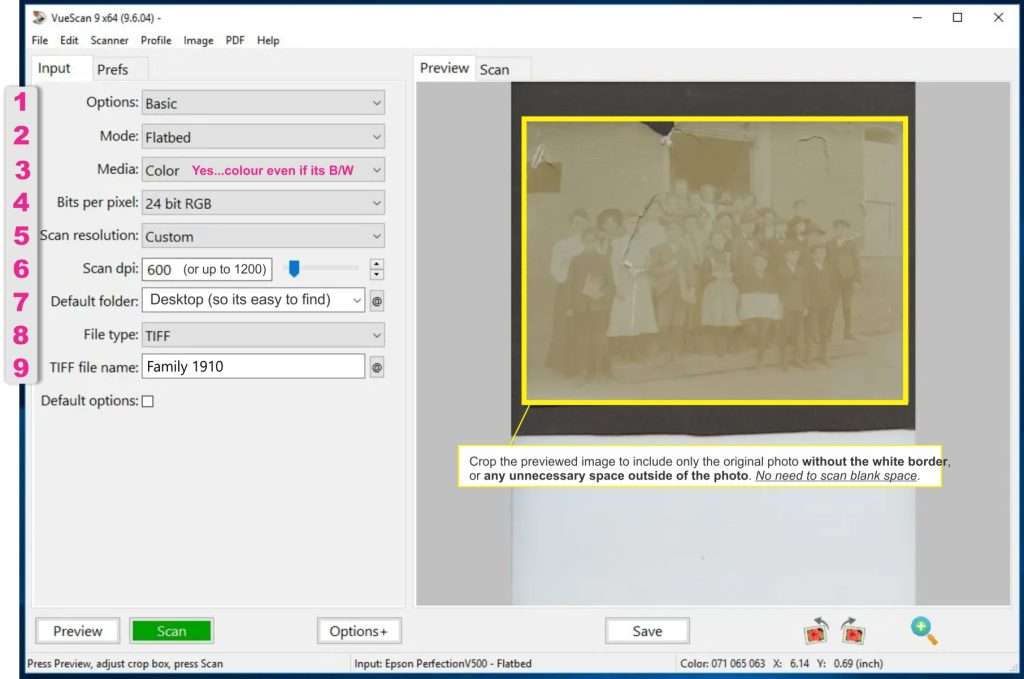Click the previewed family photo in crop box
The image size is (1024, 679).
pos(714,261)
